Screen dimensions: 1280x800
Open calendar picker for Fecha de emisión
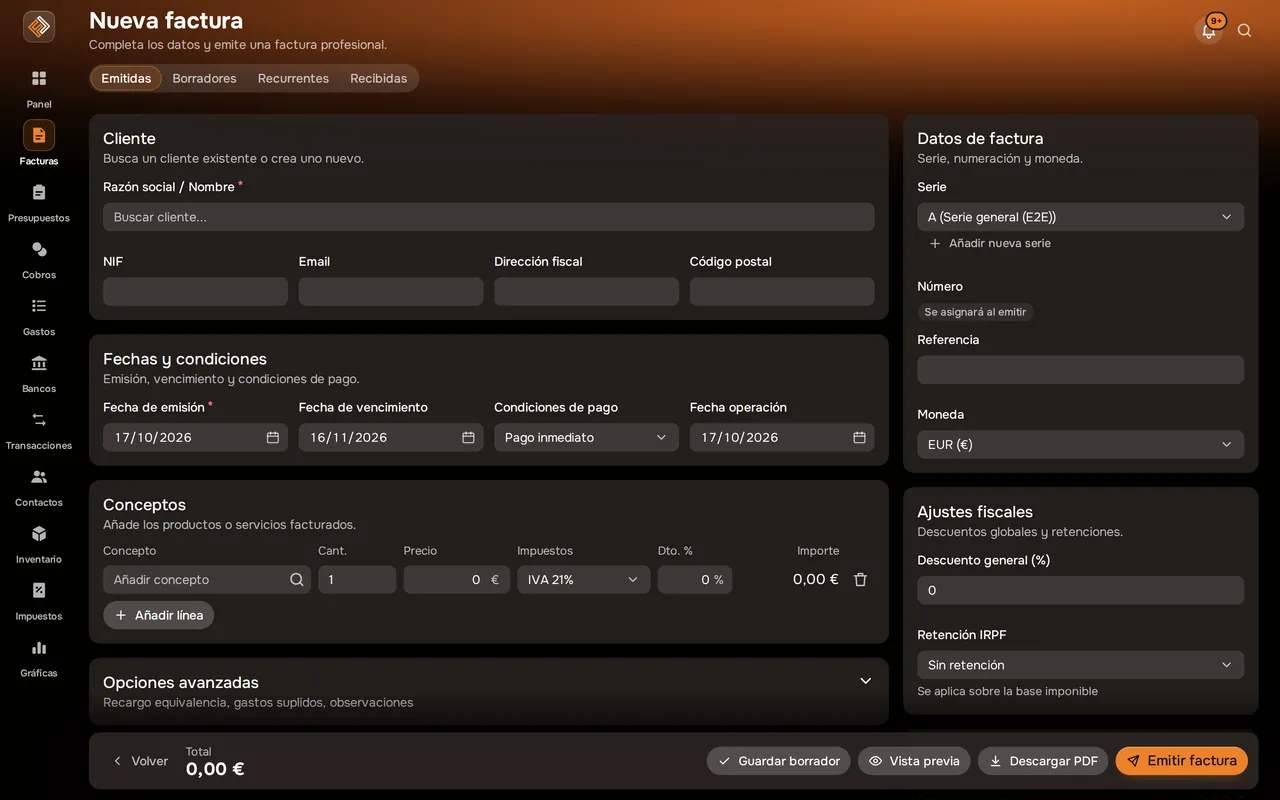273,438
